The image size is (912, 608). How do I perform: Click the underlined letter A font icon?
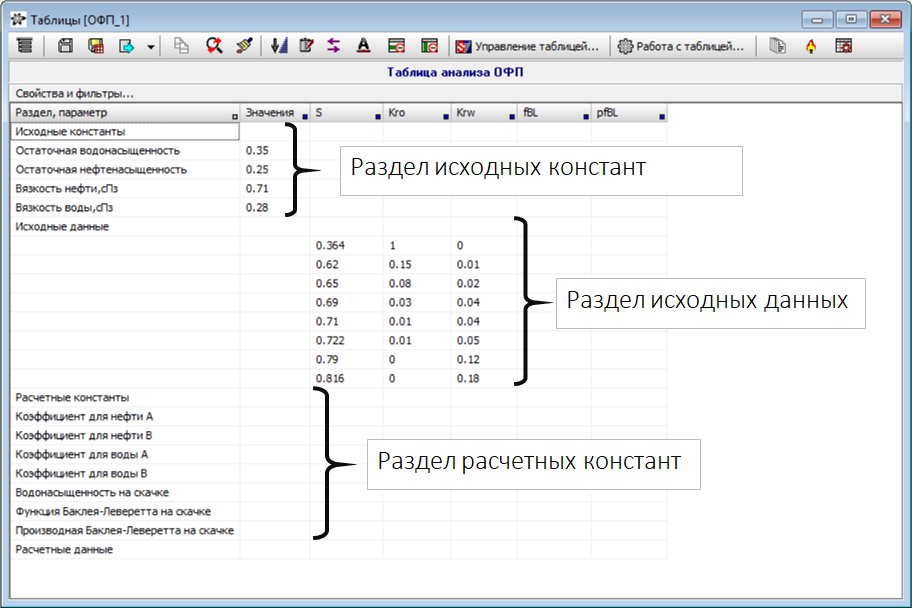364,46
